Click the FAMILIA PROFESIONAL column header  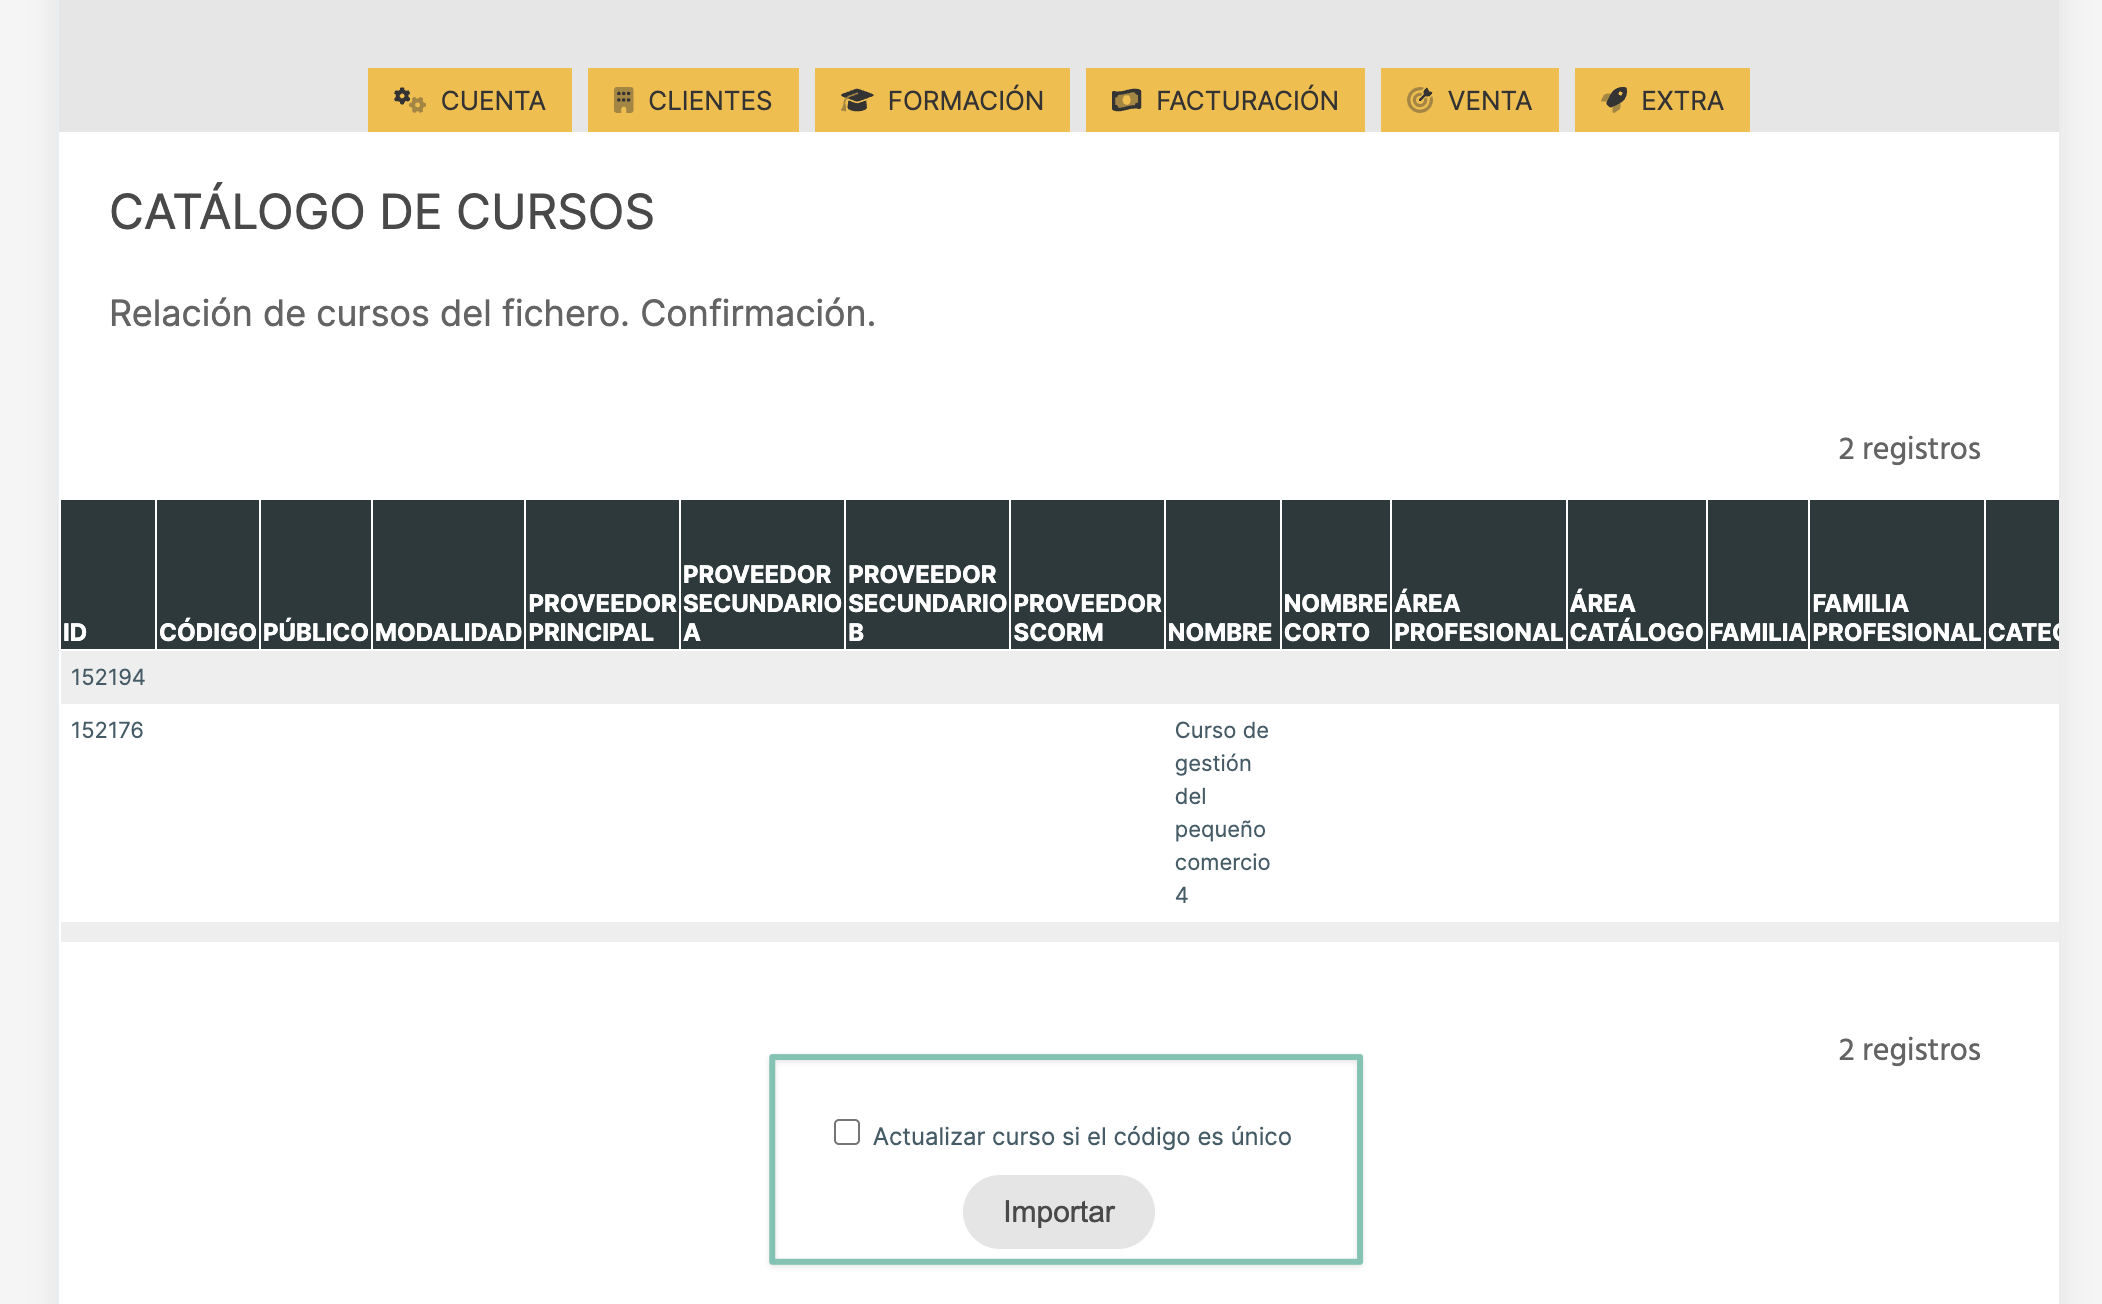point(1896,617)
